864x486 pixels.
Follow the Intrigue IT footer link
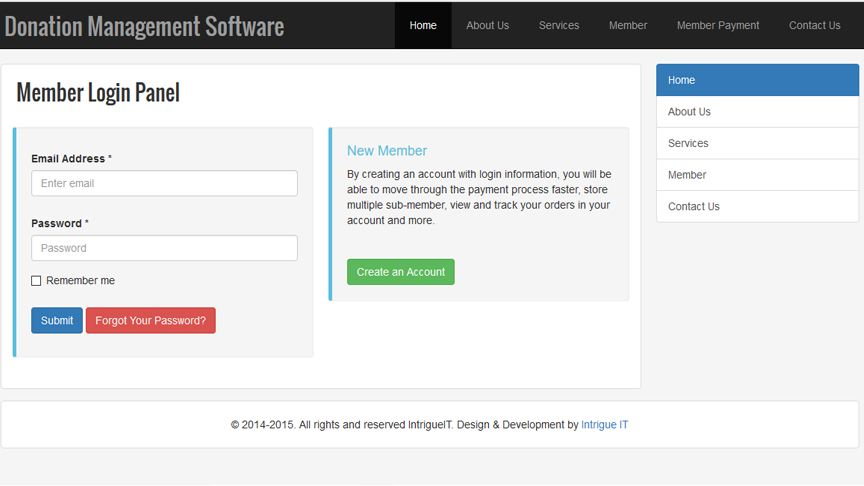coord(604,425)
